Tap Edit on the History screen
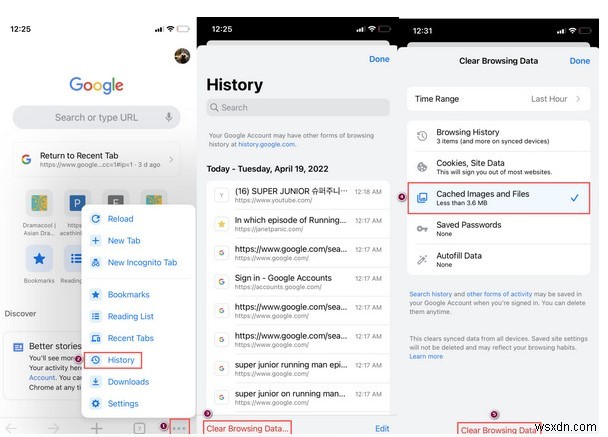 [382, 428]
